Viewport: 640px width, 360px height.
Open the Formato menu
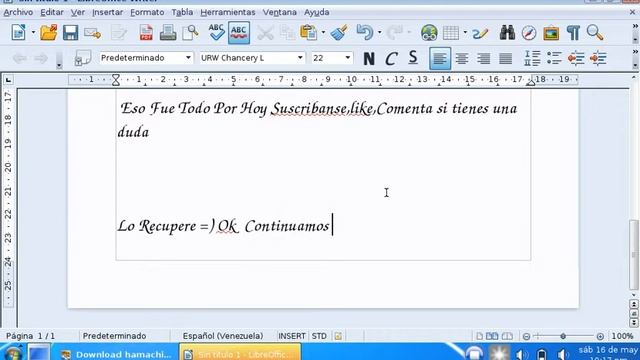pyautogui.click(x=147, y=12)
